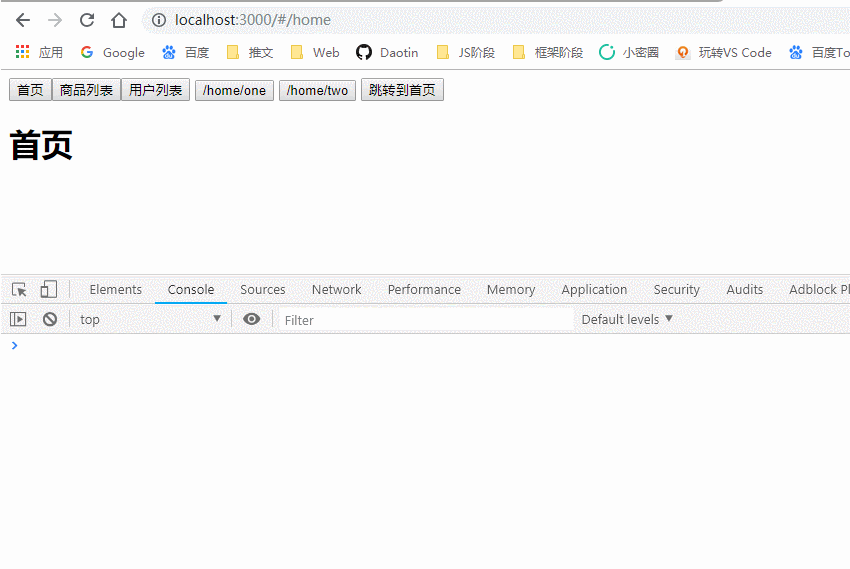Expand the Default levels dropdown

click(627, 320)
